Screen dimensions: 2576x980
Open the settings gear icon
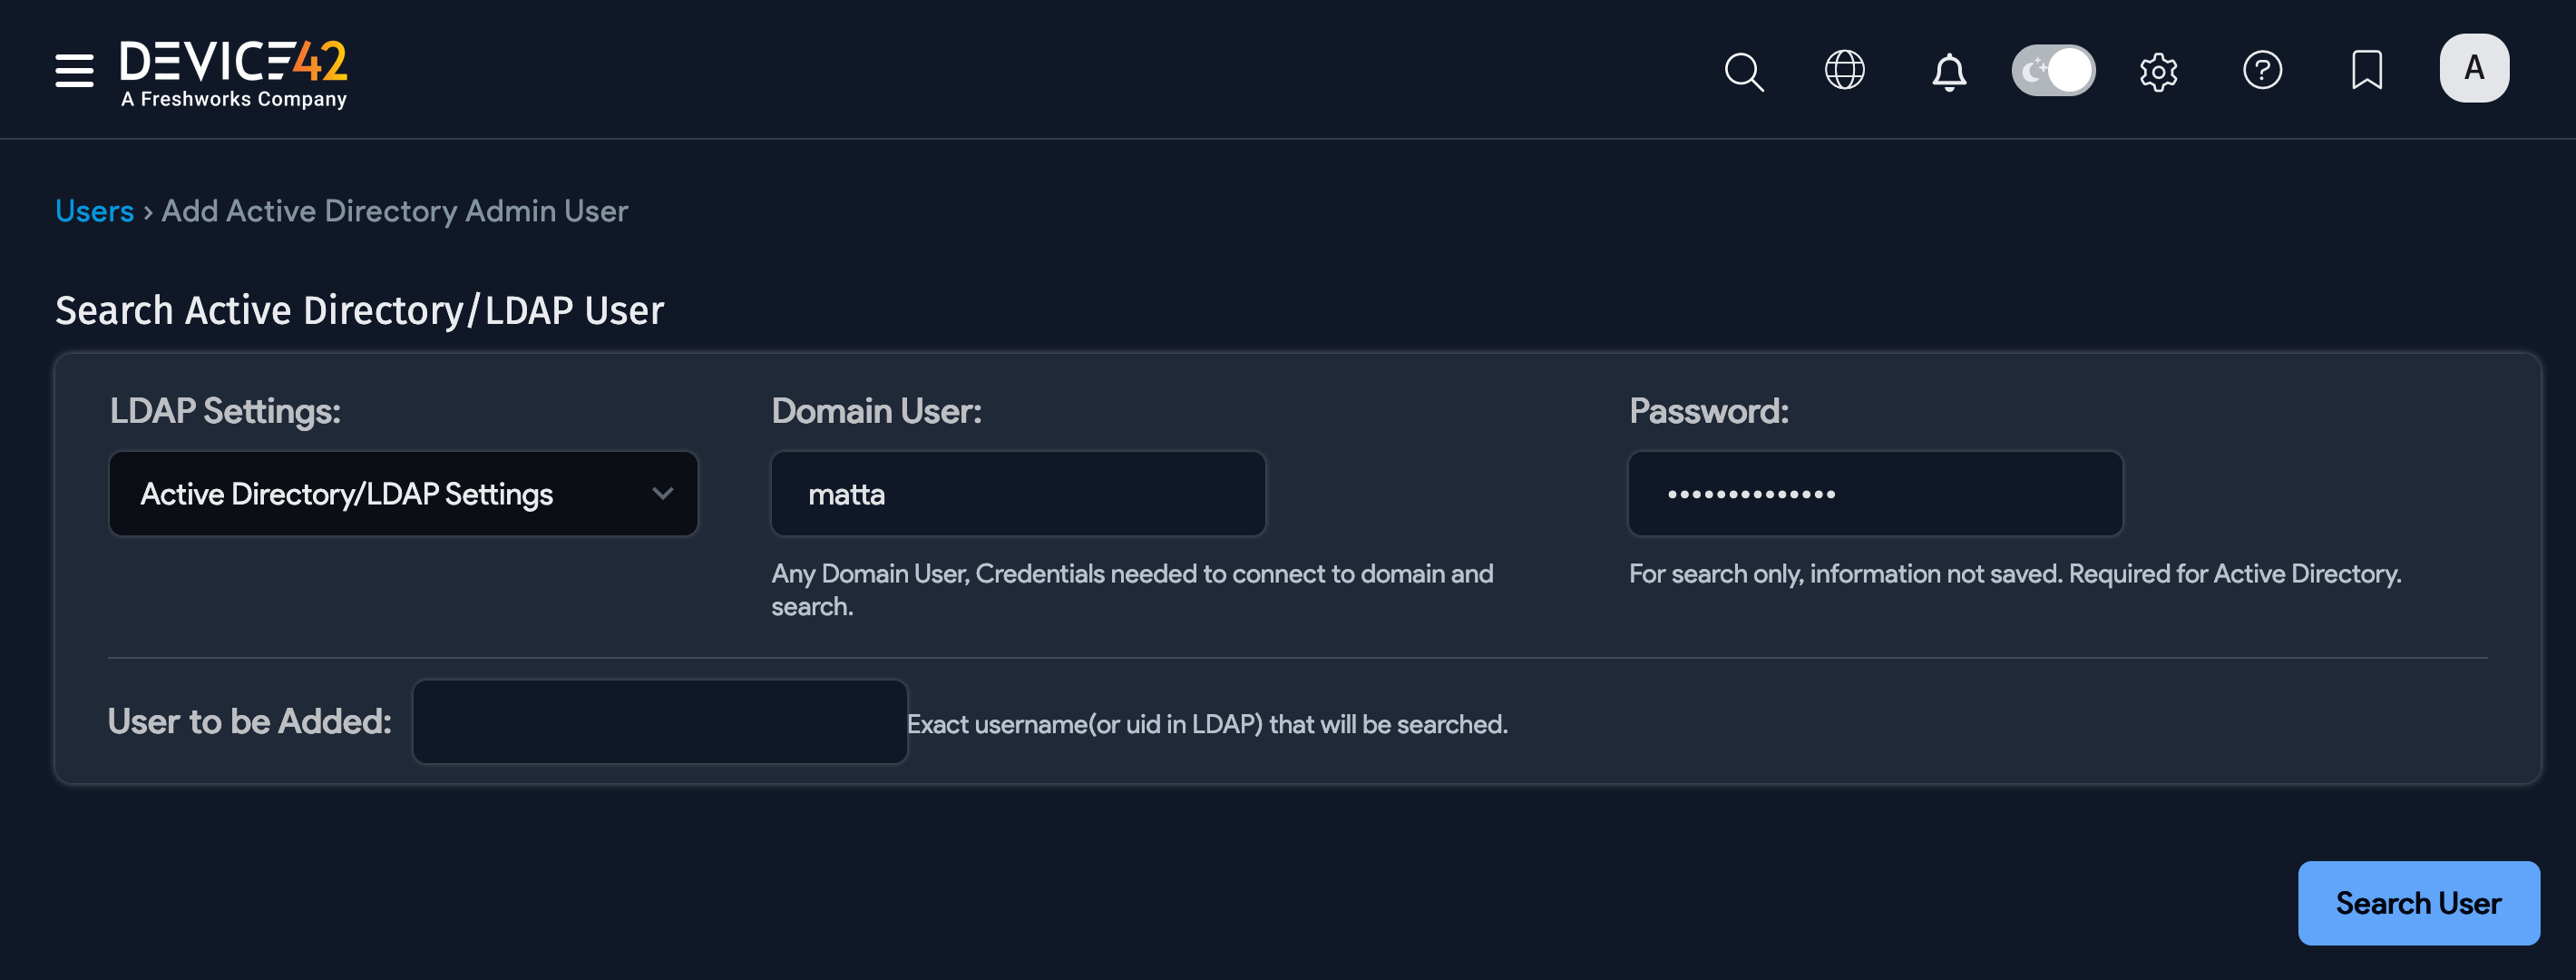[x=2159, y=70]
